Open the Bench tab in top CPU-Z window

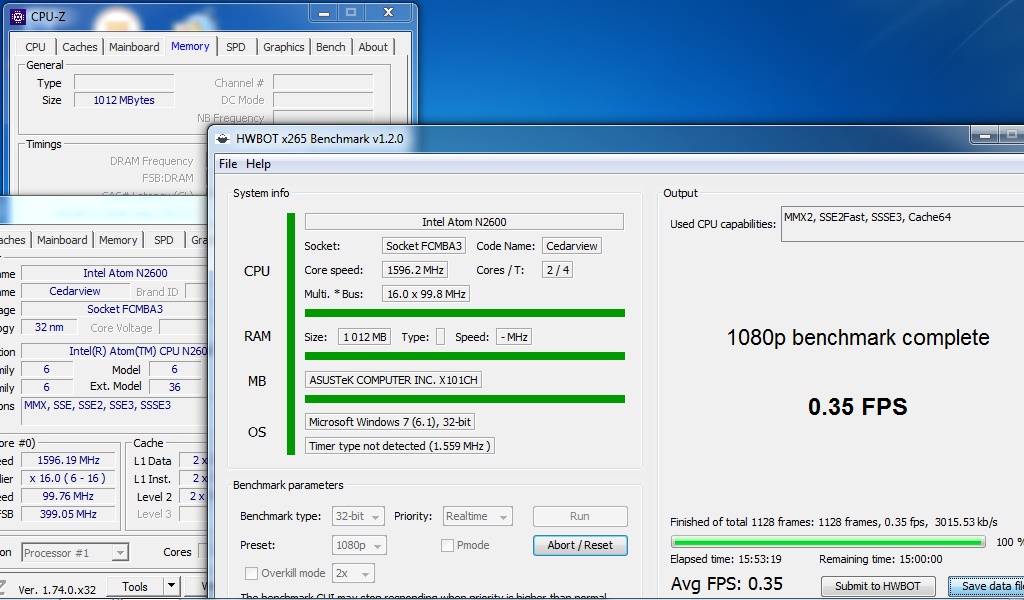pos(330,47)
